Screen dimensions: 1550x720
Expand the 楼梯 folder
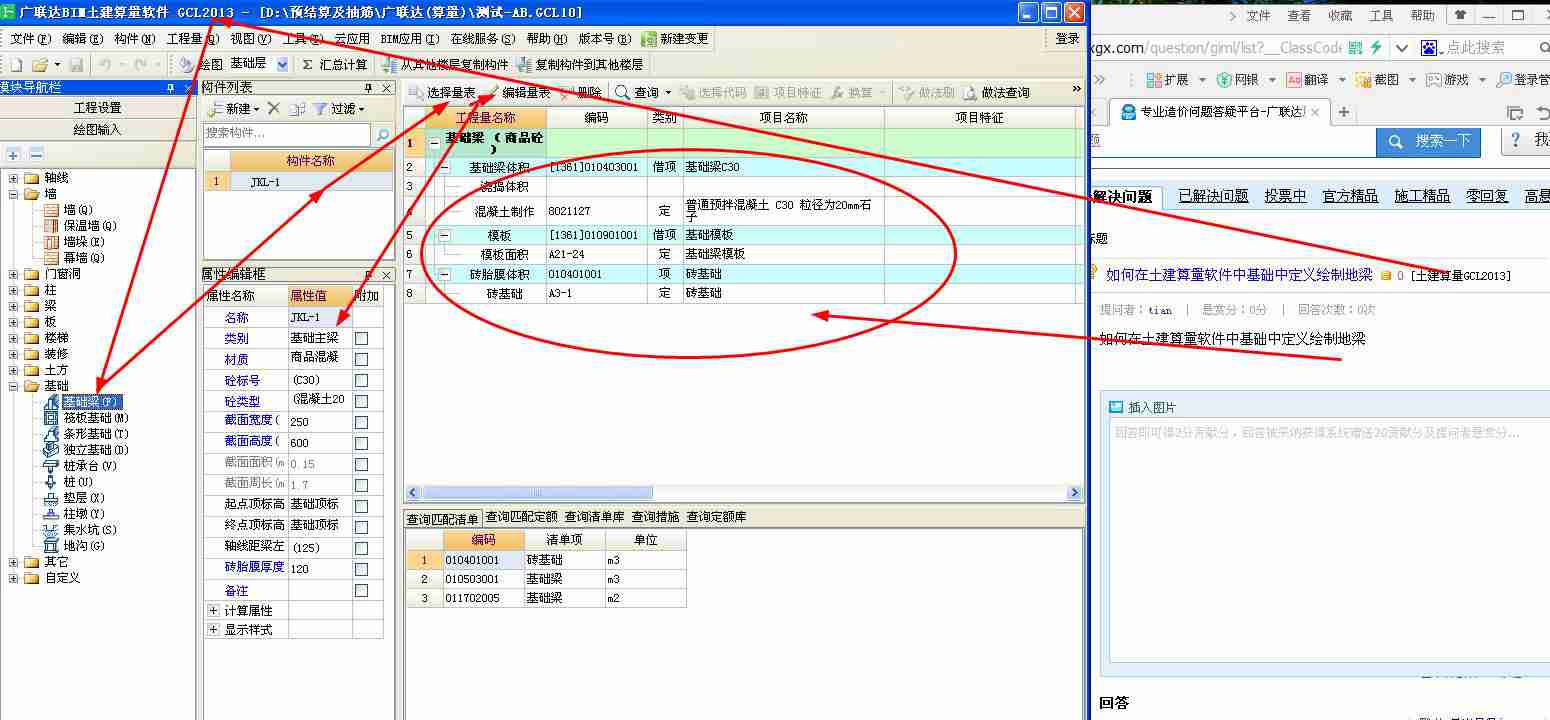14,338
